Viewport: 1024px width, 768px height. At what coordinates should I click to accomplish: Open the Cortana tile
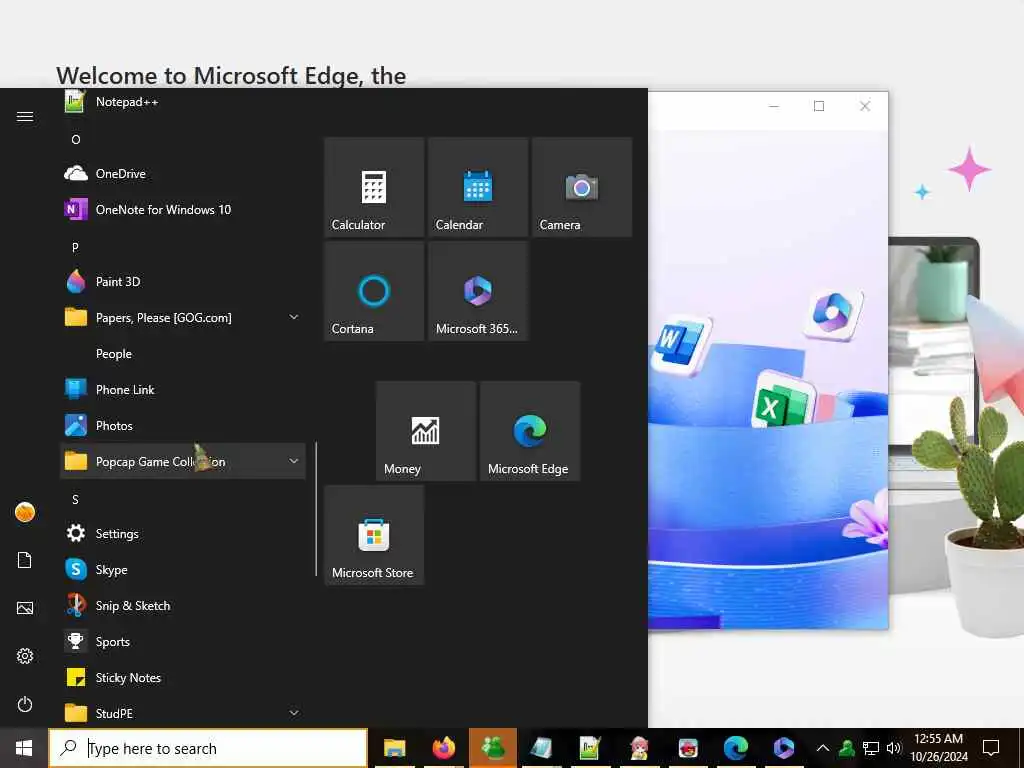point(374,291)
